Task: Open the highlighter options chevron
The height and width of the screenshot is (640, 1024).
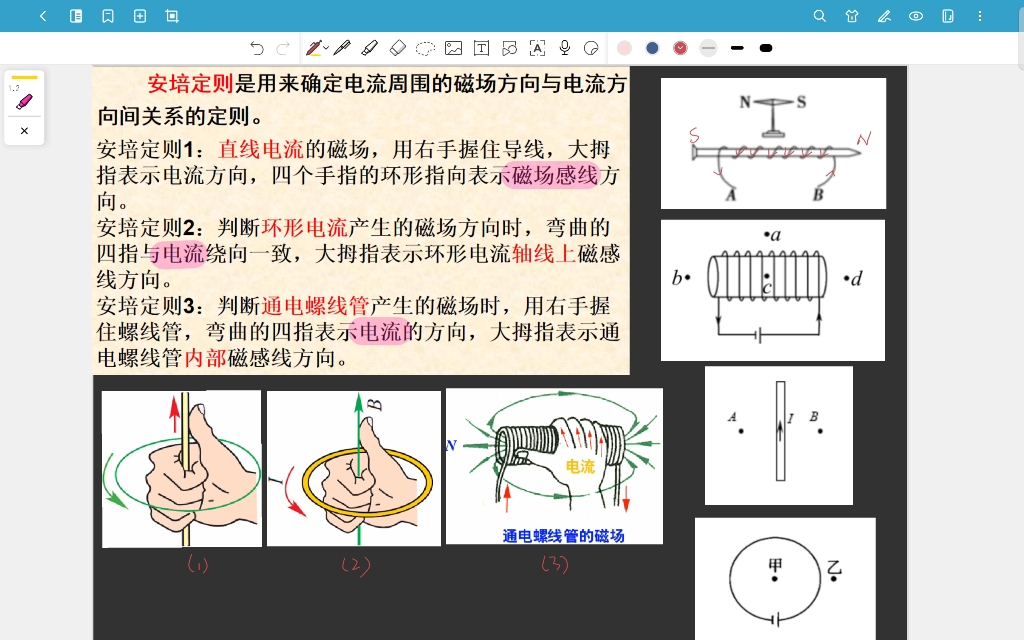Action: (x=325, y=47)
